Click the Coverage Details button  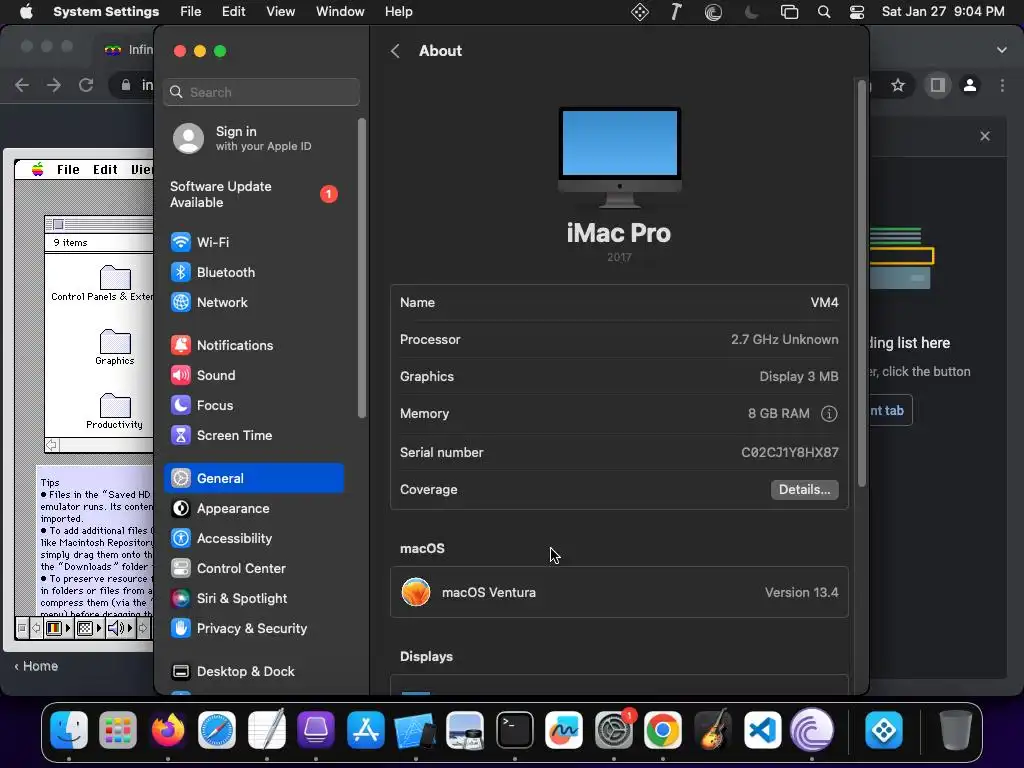point(805,490)
